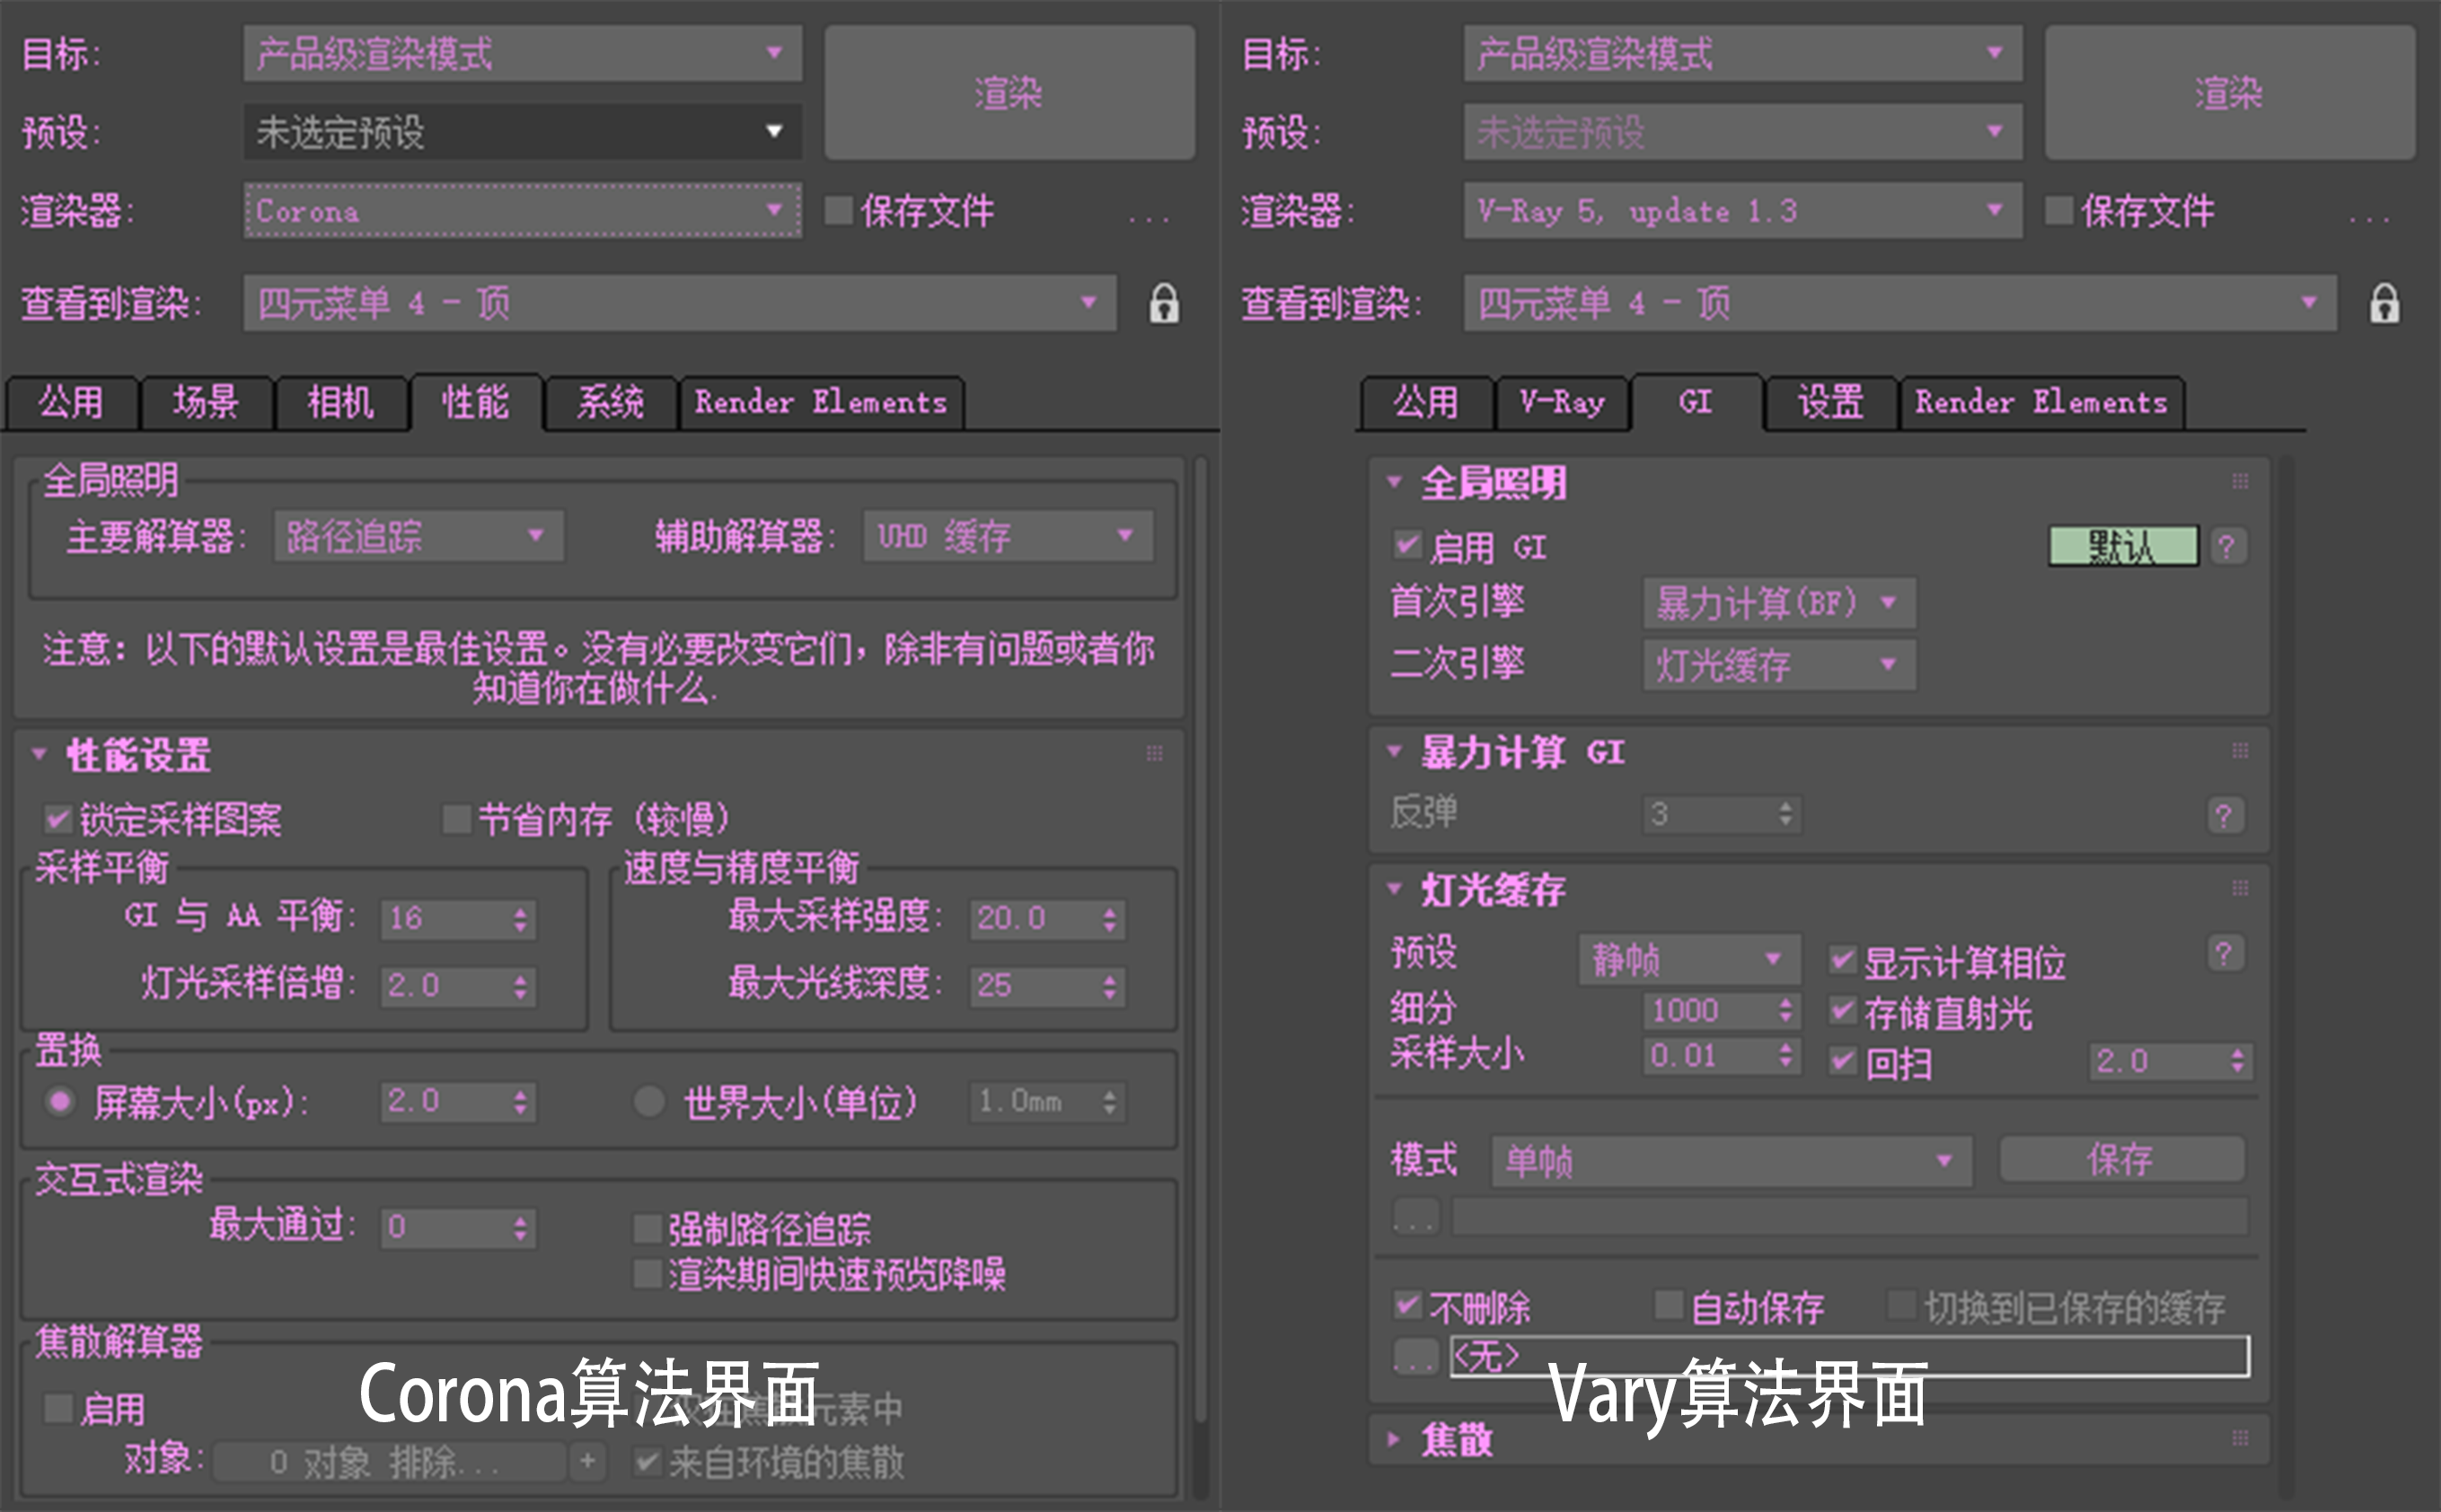The image size is (2441, 1512).
Task: Check 保存文件 in V-Ray panel
Action: 2059,210
